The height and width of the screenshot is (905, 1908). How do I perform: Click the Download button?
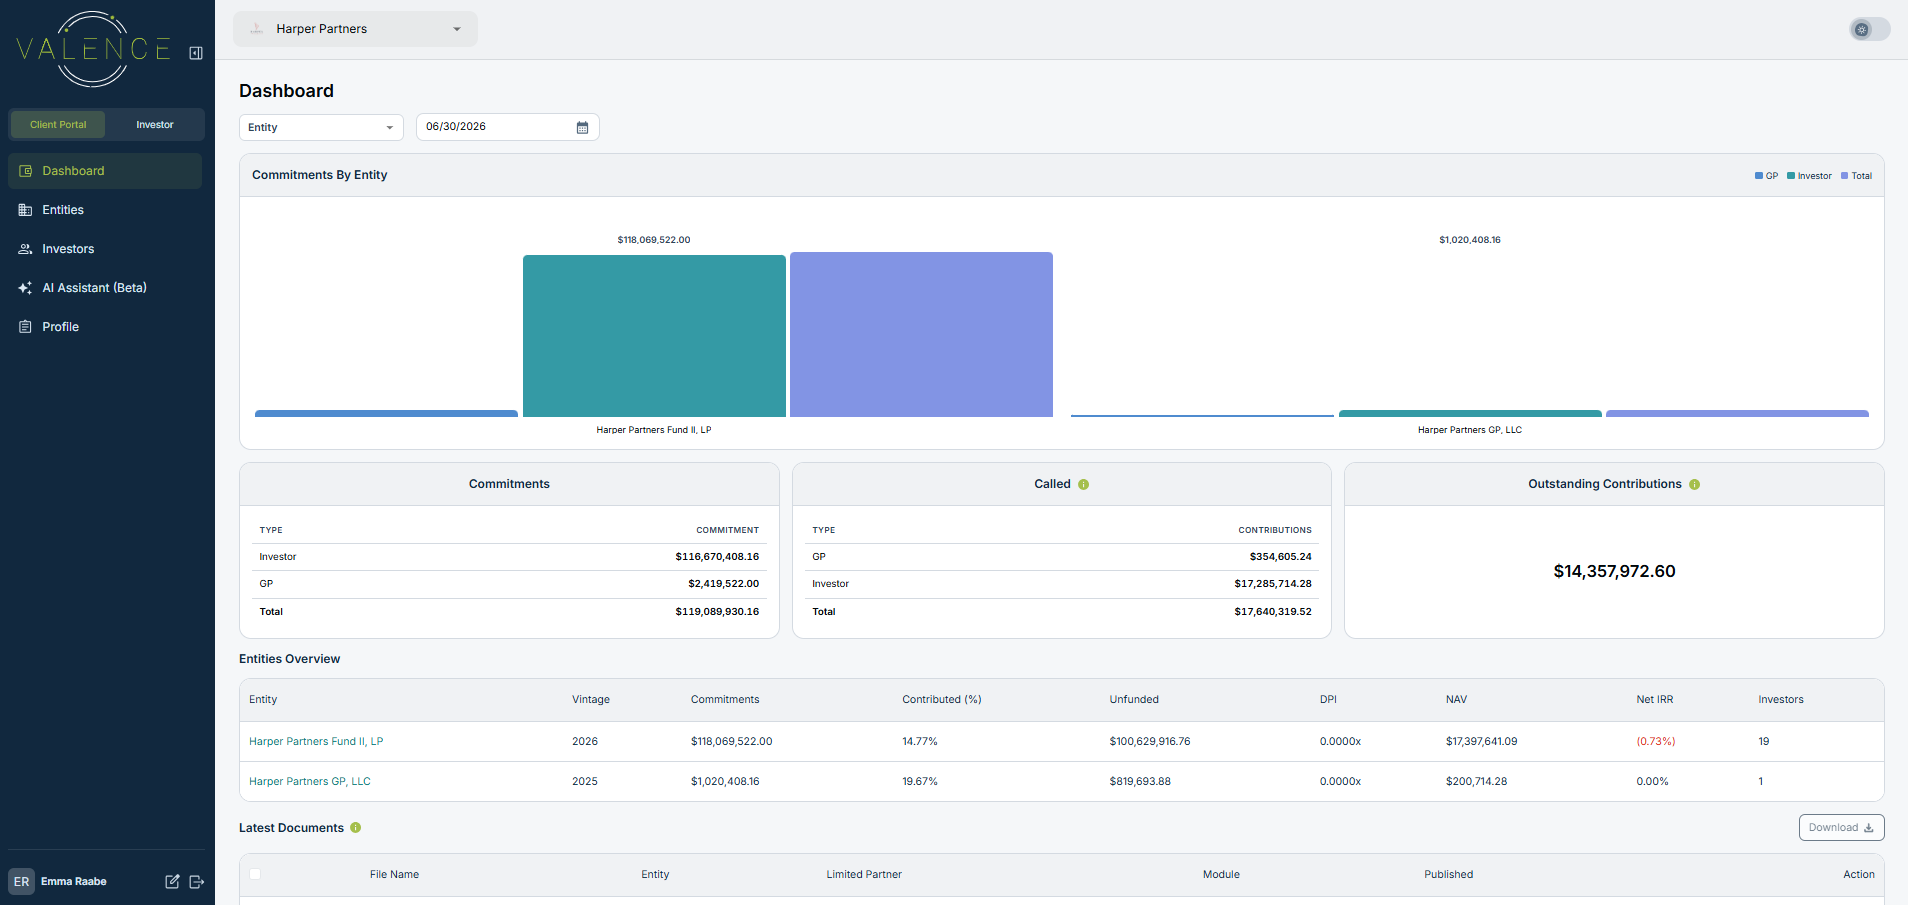tap(1841, 828)
